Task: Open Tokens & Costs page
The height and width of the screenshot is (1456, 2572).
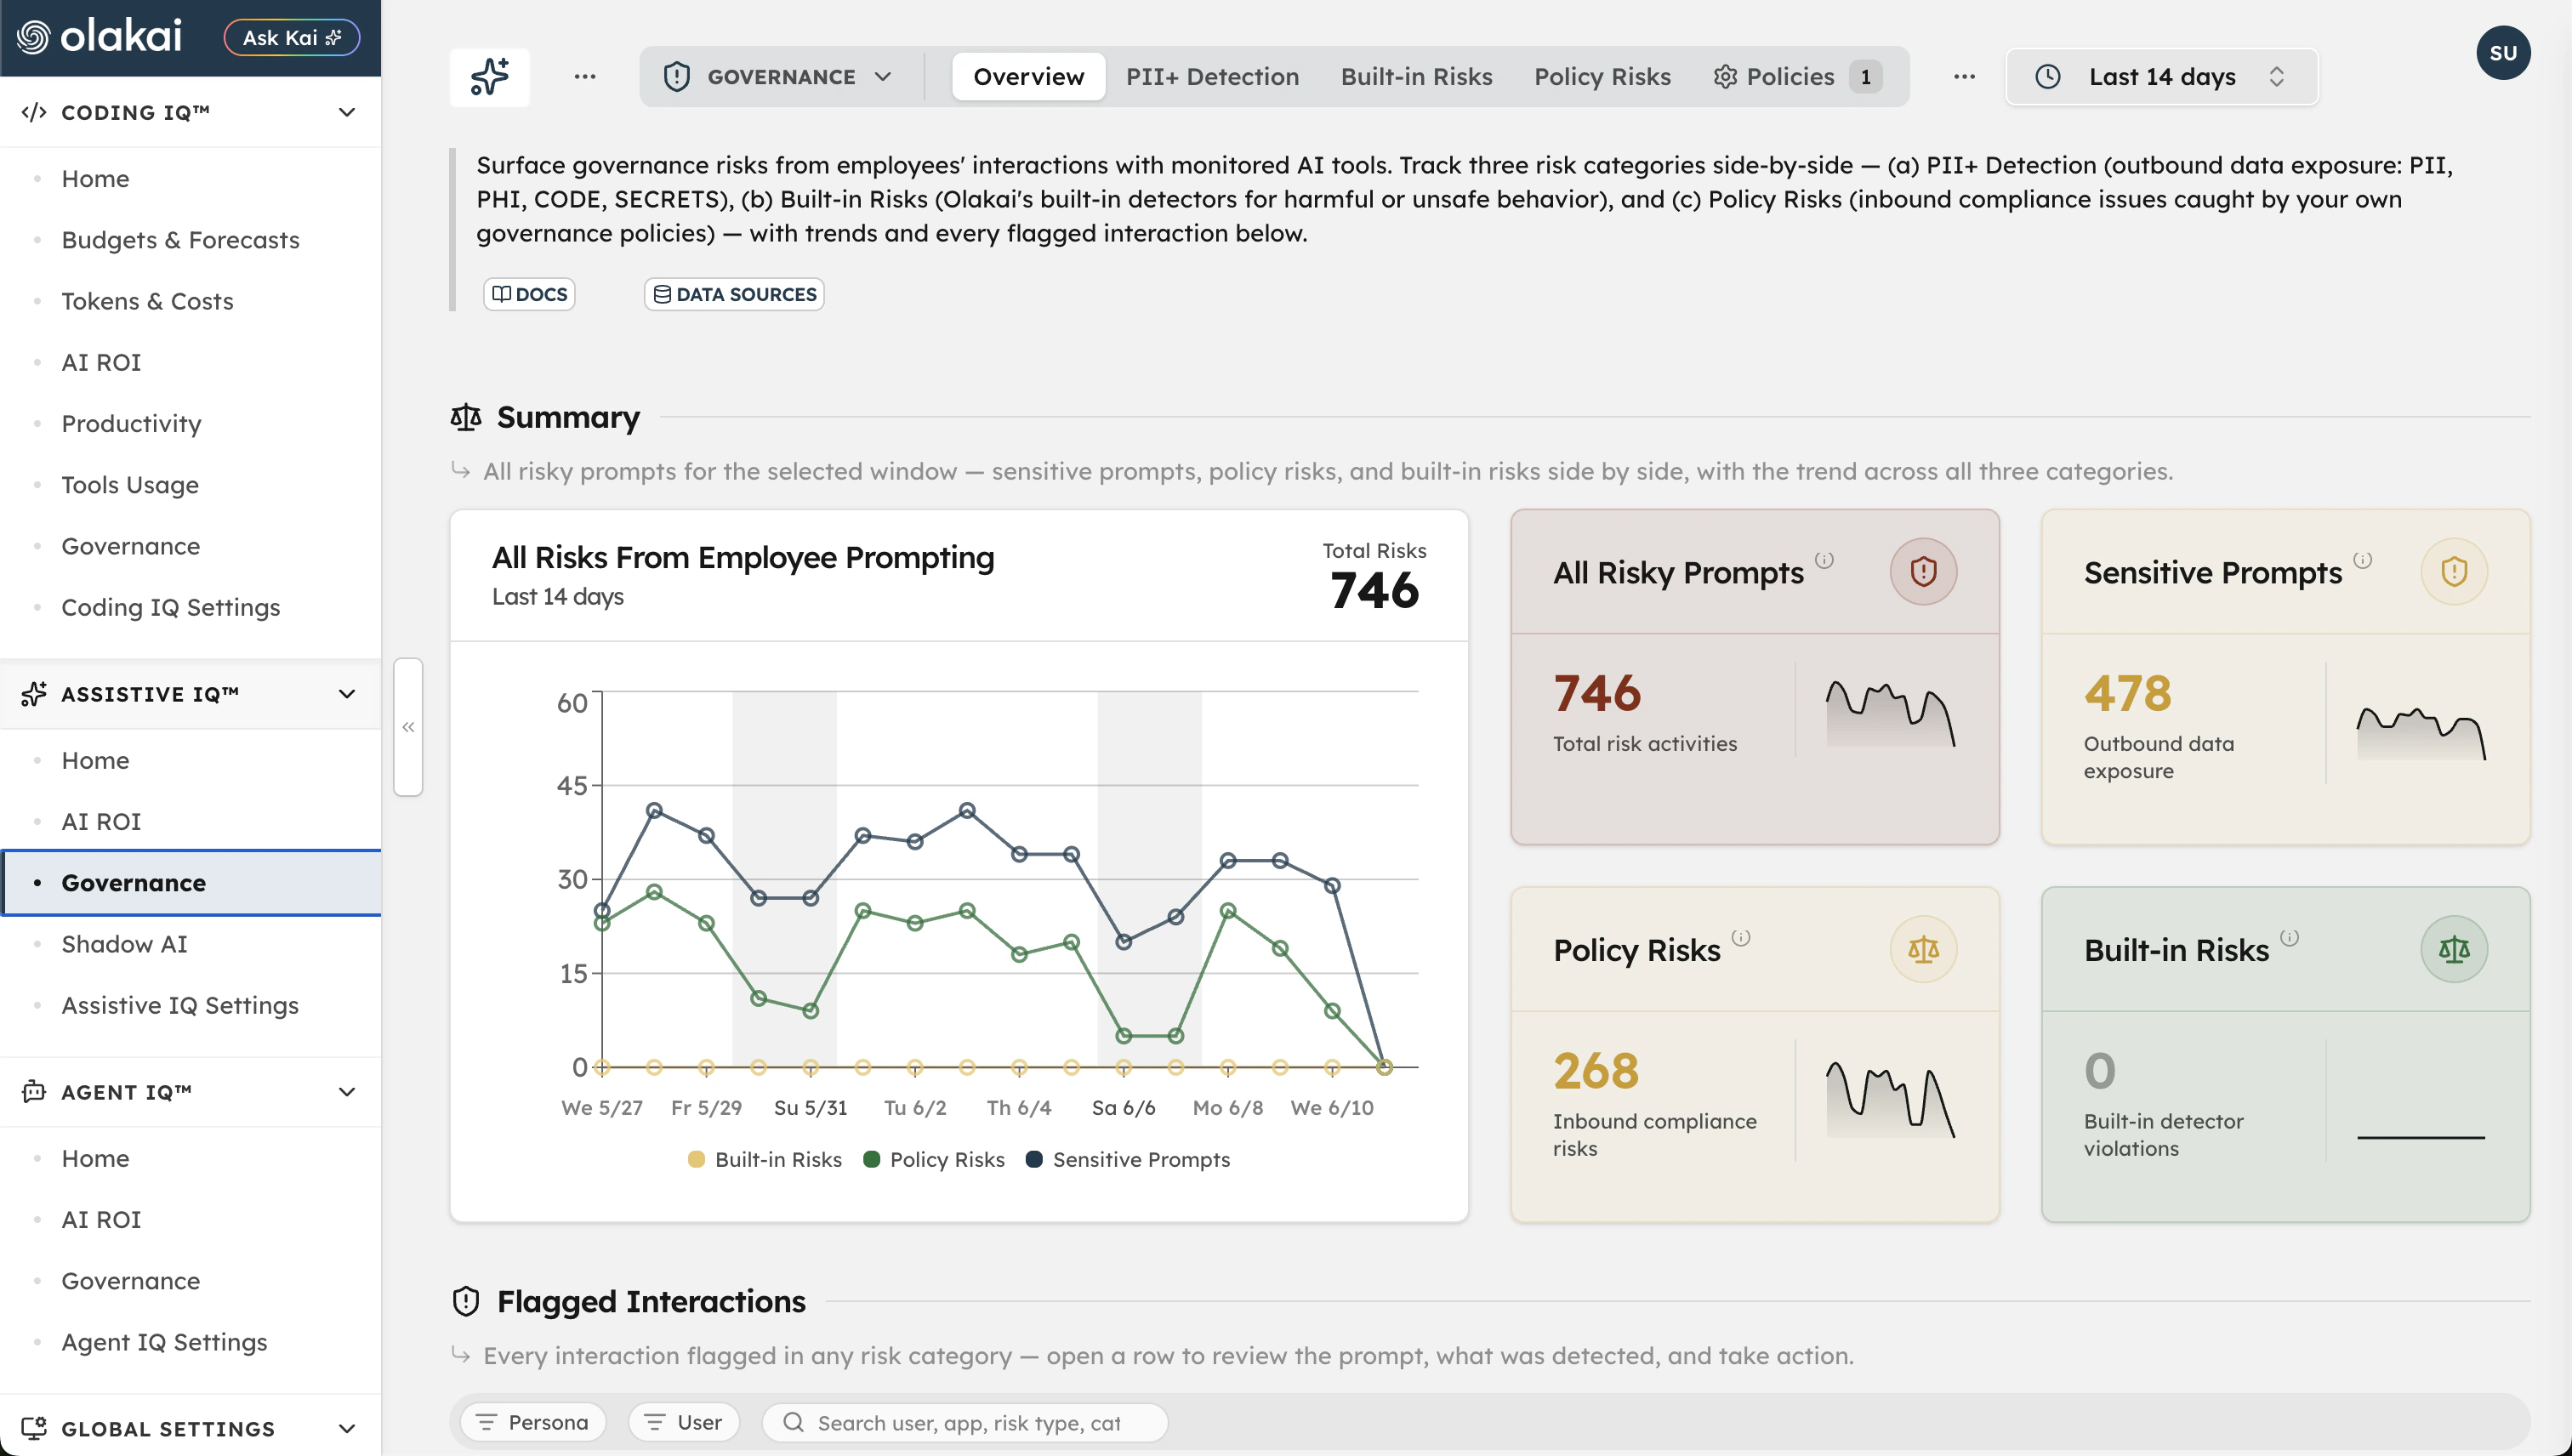Action: pos(147,301)
